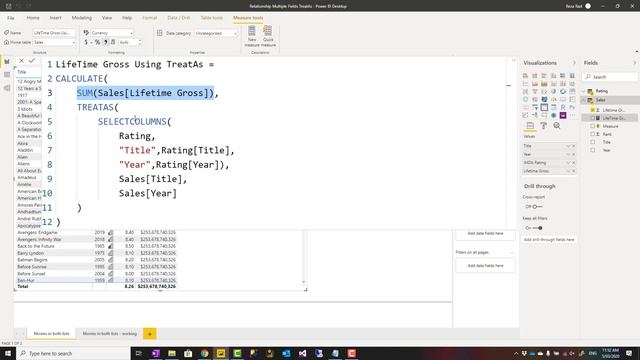Select the funnel chart visual

535,91
